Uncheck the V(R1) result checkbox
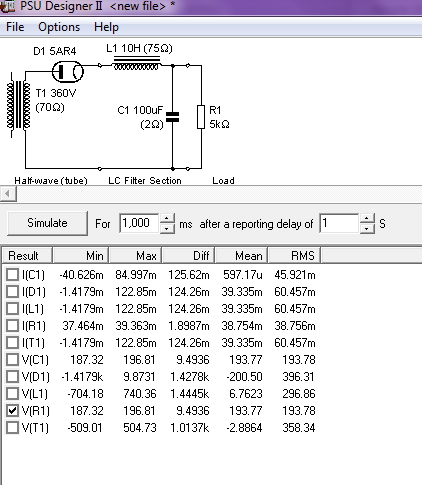The image size is (422, 485). click(x=12, y=411)
